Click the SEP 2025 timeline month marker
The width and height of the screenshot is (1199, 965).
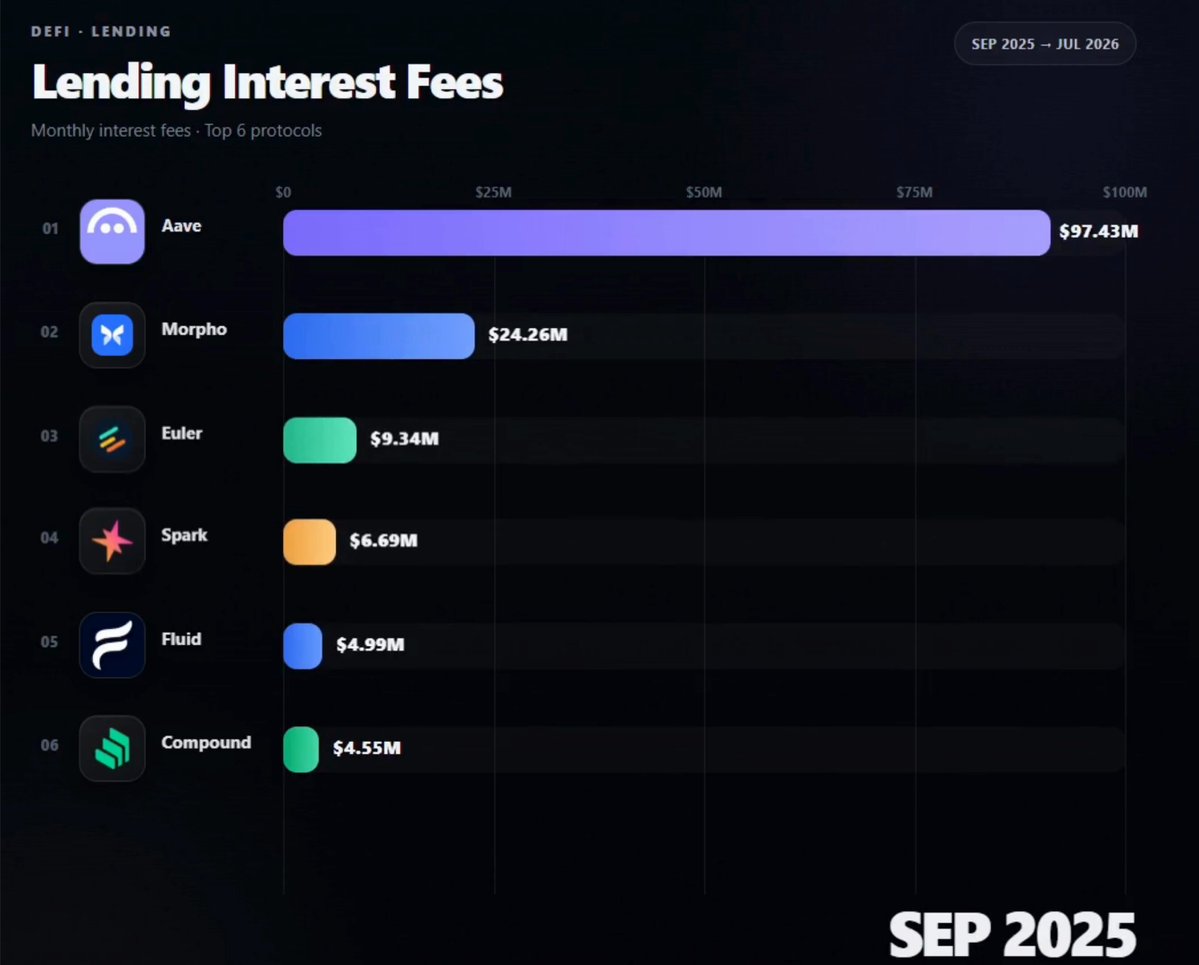point(1012,934)
